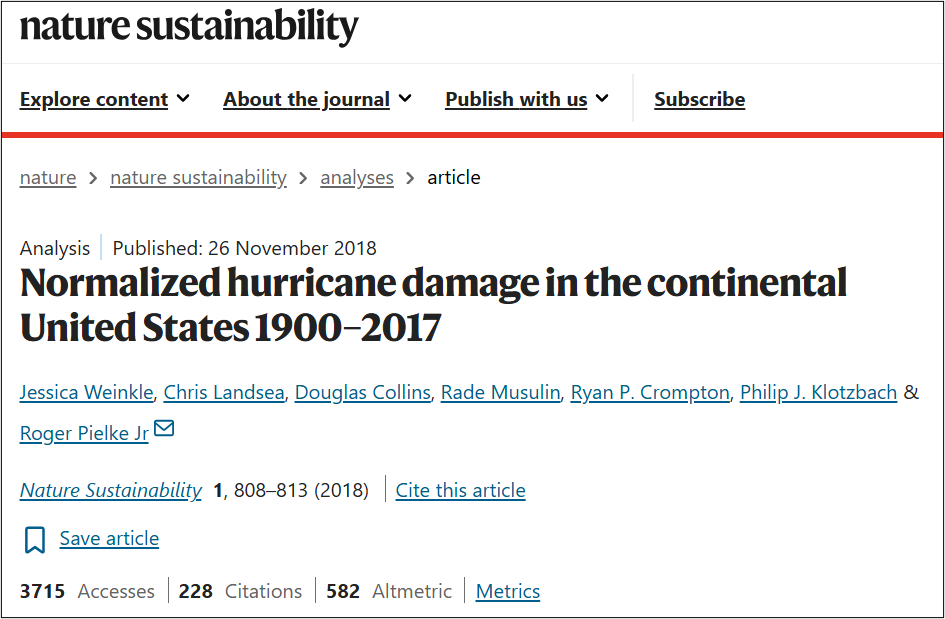Image resolution: width=945 pixels, height=619 pixels.
Task: Open author Rade Musulin link
Action: [500, 392]
